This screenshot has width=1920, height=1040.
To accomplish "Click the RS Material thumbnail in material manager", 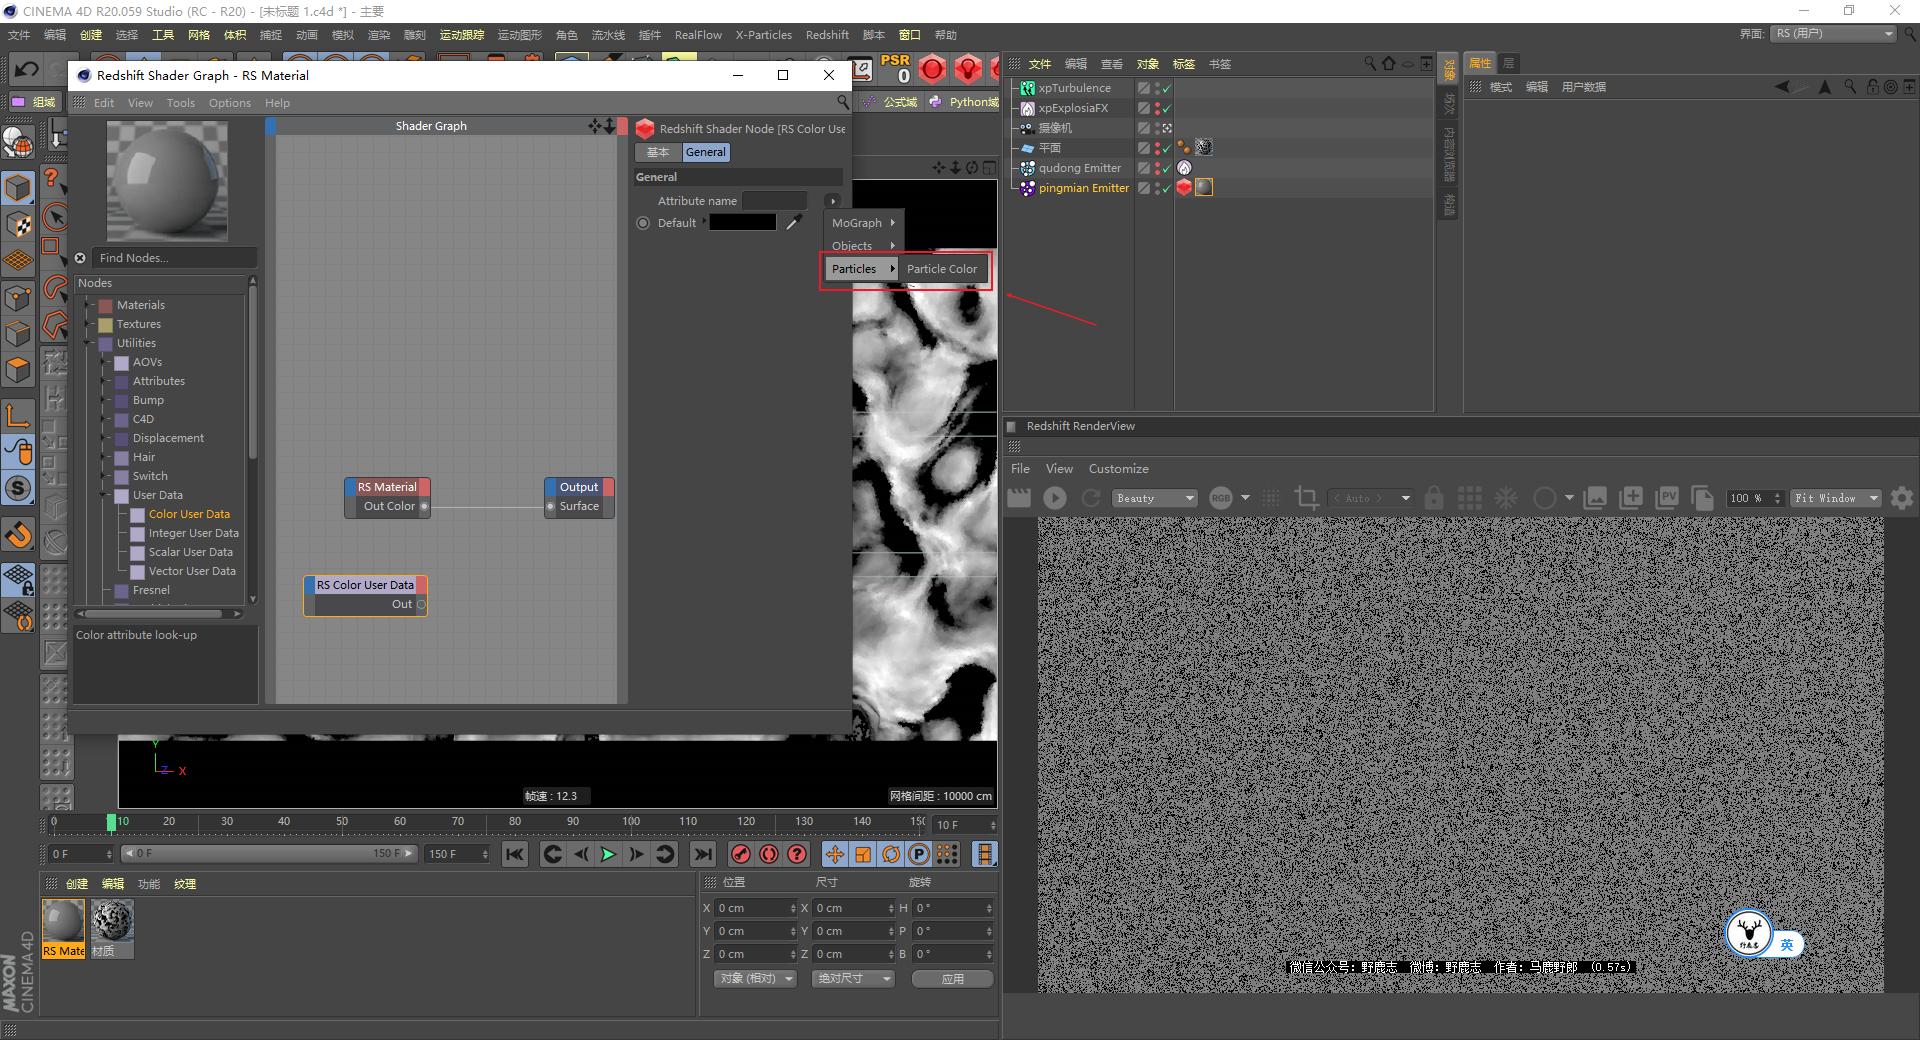I will [x=63, y=922].
